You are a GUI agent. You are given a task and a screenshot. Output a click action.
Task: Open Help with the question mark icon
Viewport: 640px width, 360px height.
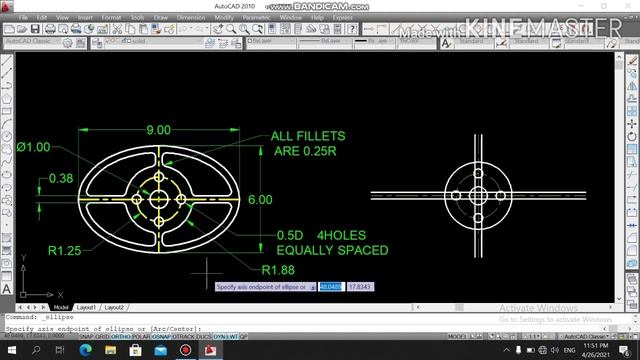pyautogui.click(x=352, y=29)
